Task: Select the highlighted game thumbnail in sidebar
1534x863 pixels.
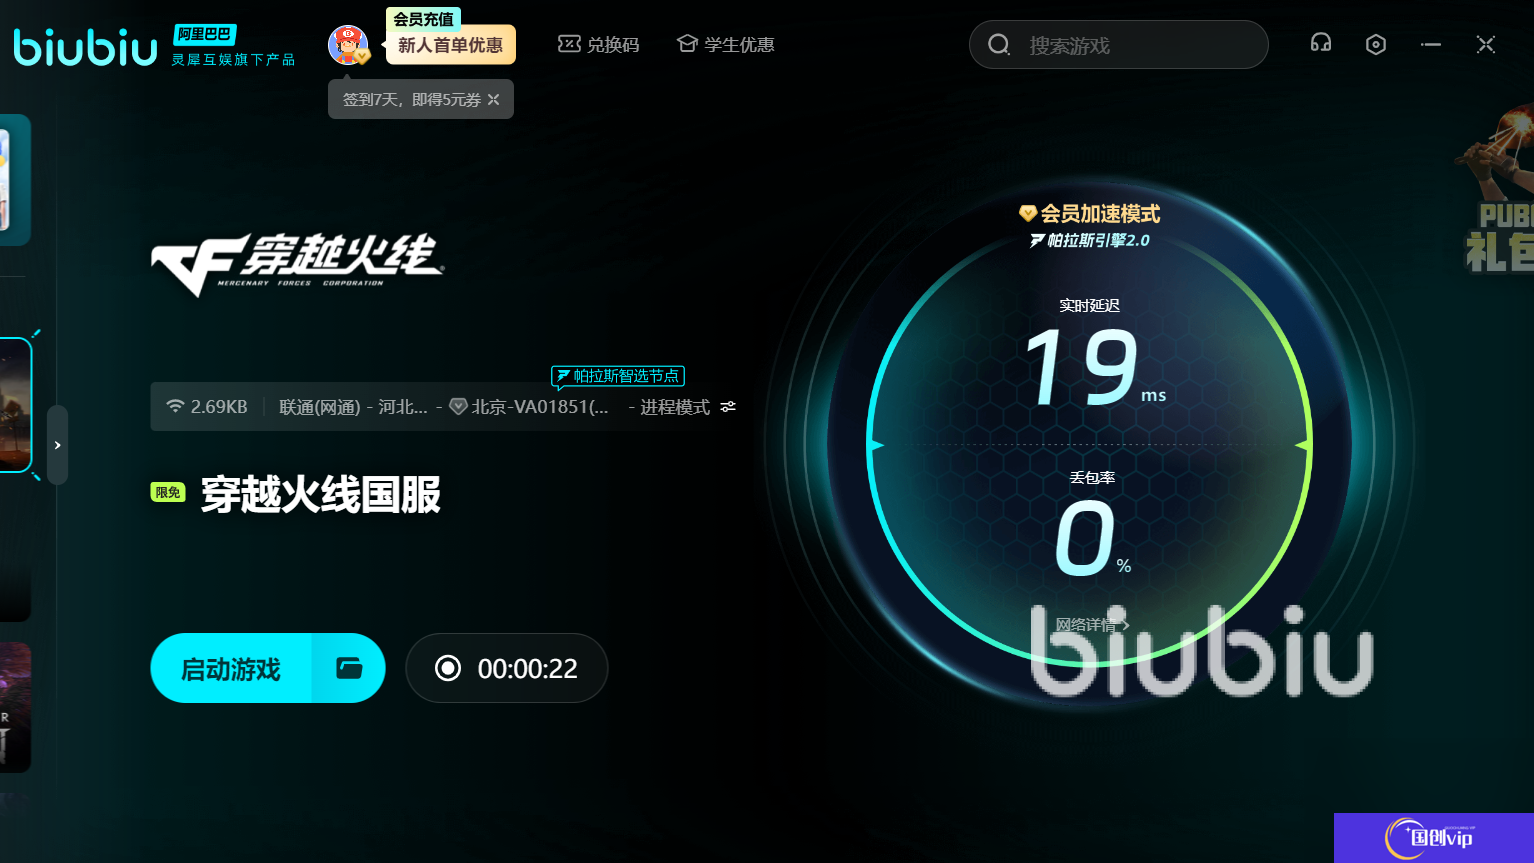Action: (x=15, y=405)
